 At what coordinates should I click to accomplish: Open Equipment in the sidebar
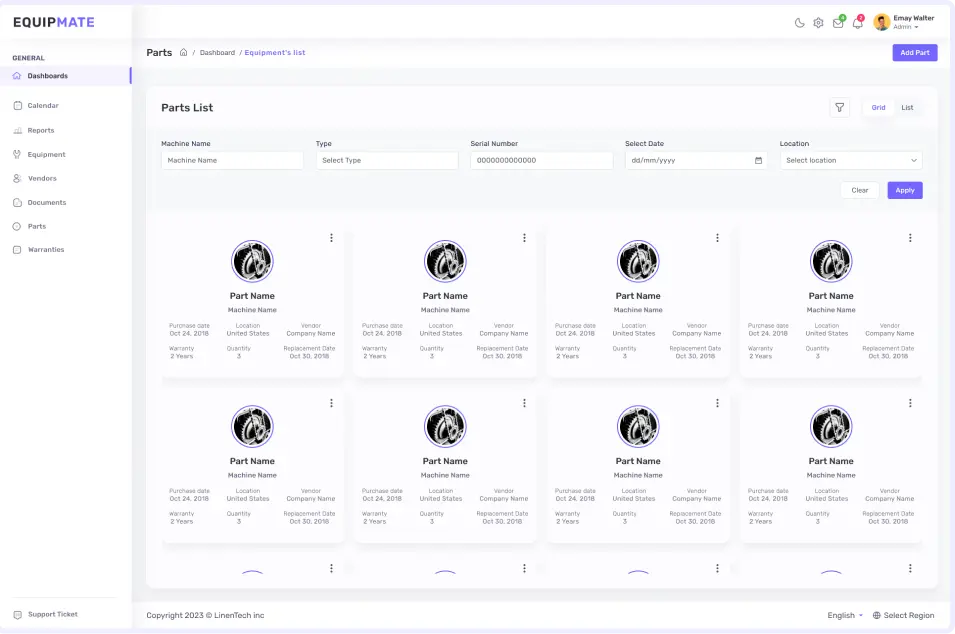[46, 154]
